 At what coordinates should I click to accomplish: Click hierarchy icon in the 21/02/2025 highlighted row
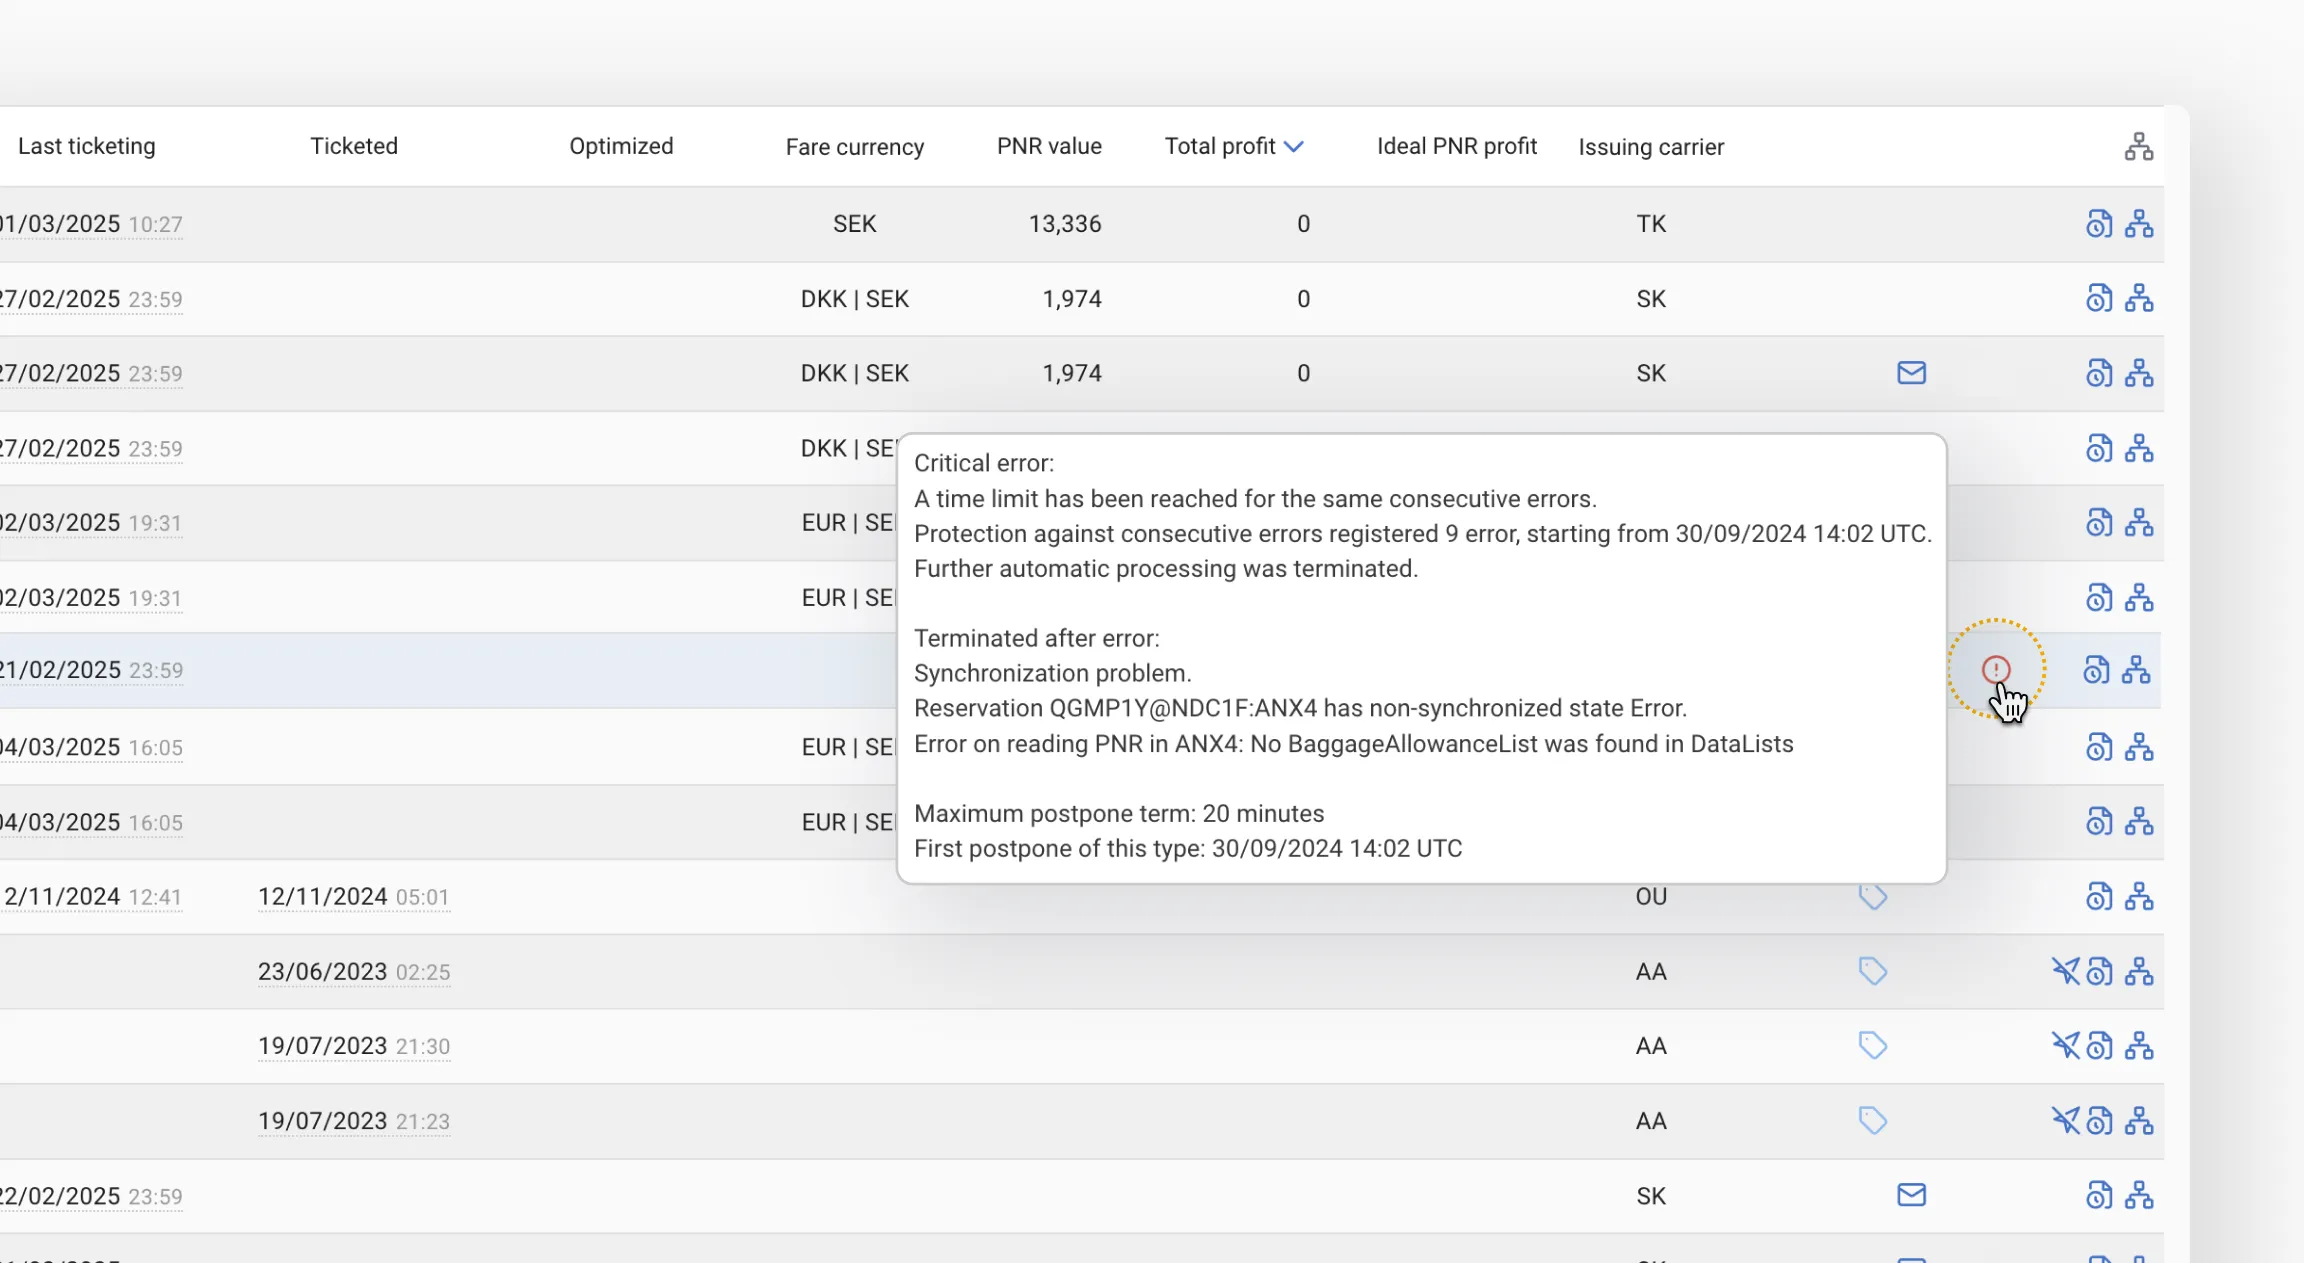click(2136, 669)
